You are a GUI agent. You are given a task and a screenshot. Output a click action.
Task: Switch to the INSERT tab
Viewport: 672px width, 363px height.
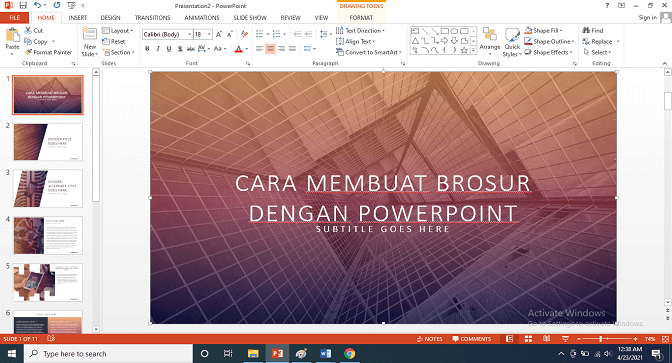point(78,18)
